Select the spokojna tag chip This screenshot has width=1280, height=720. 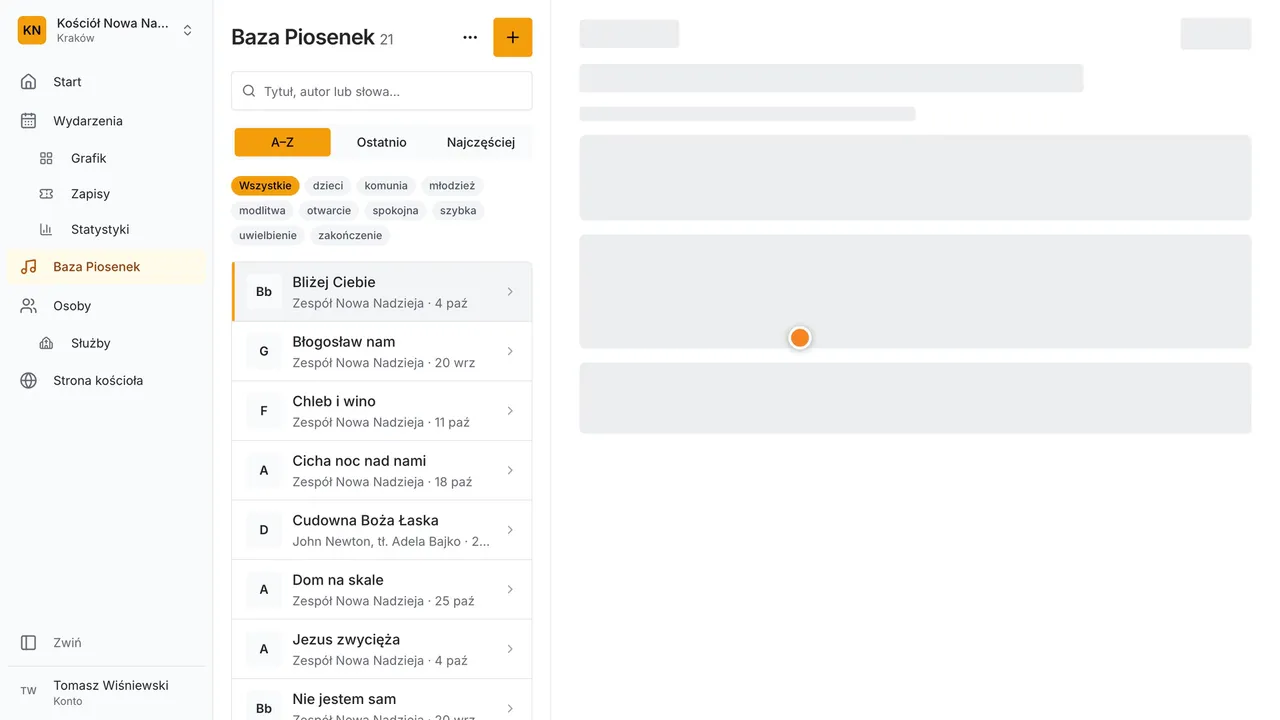coord(395,211)
